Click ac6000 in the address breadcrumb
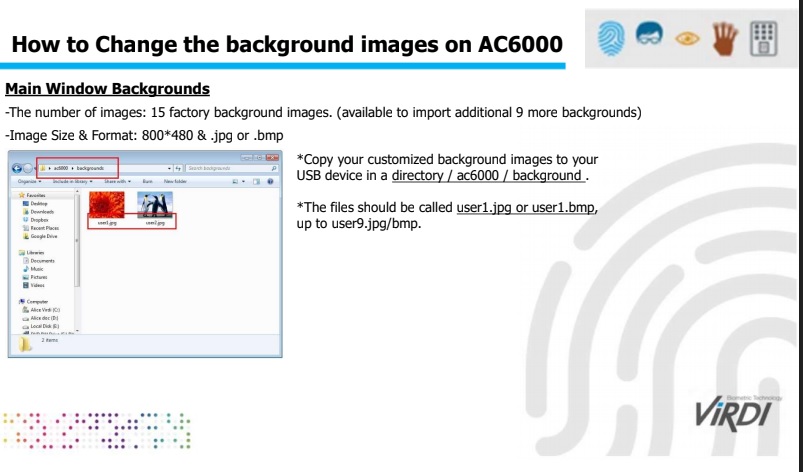803x472 pixels. coord(61,168)
